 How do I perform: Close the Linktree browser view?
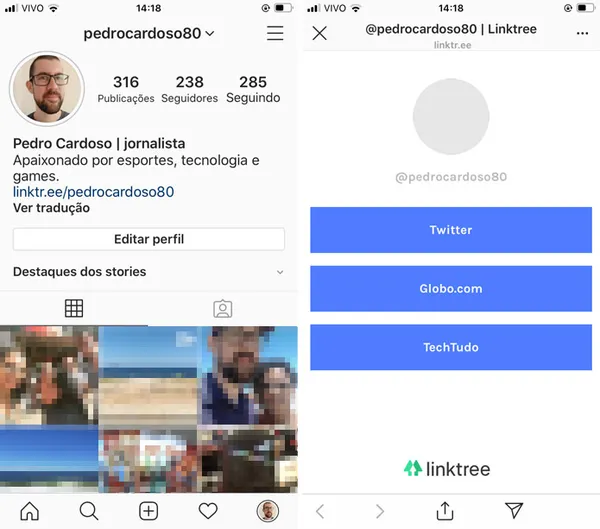tap(320, 33)
